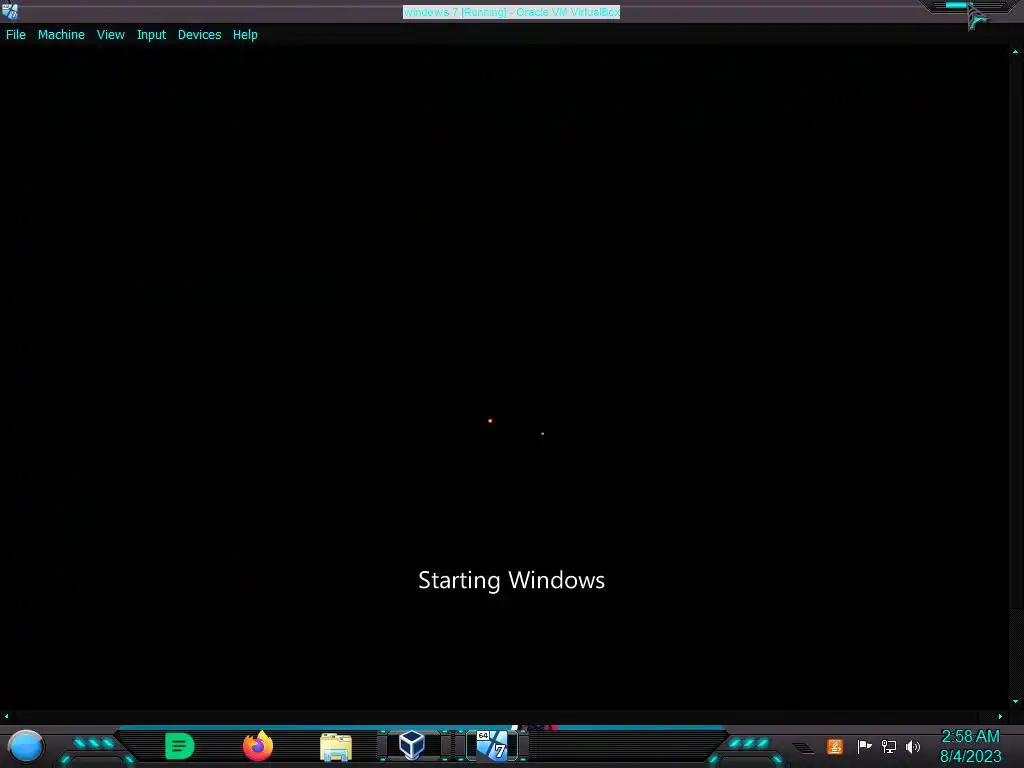The width and height of the screenshot is (1024, 768).
Task: Click the volume speaker icon
Action: 912,746
